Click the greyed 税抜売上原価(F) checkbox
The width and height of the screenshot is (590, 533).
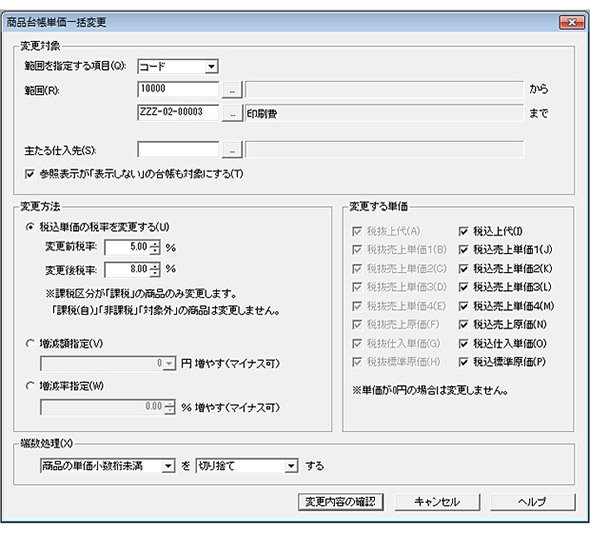357,325
